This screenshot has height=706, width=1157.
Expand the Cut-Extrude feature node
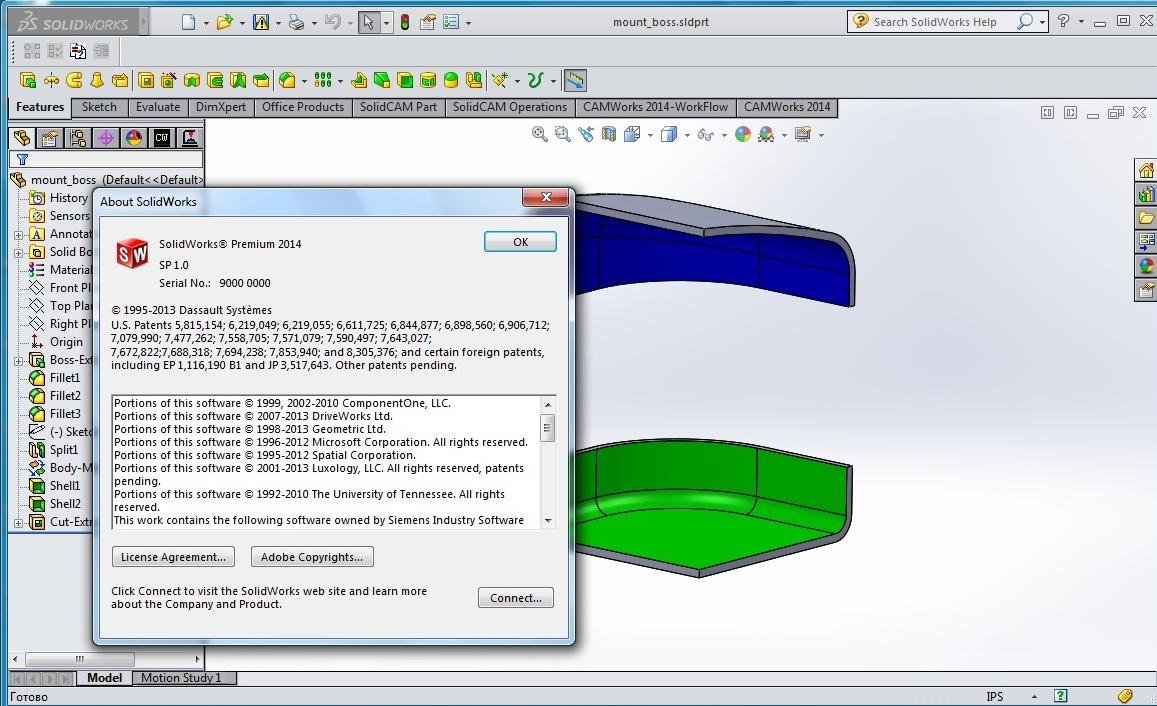tap(18, 523)
